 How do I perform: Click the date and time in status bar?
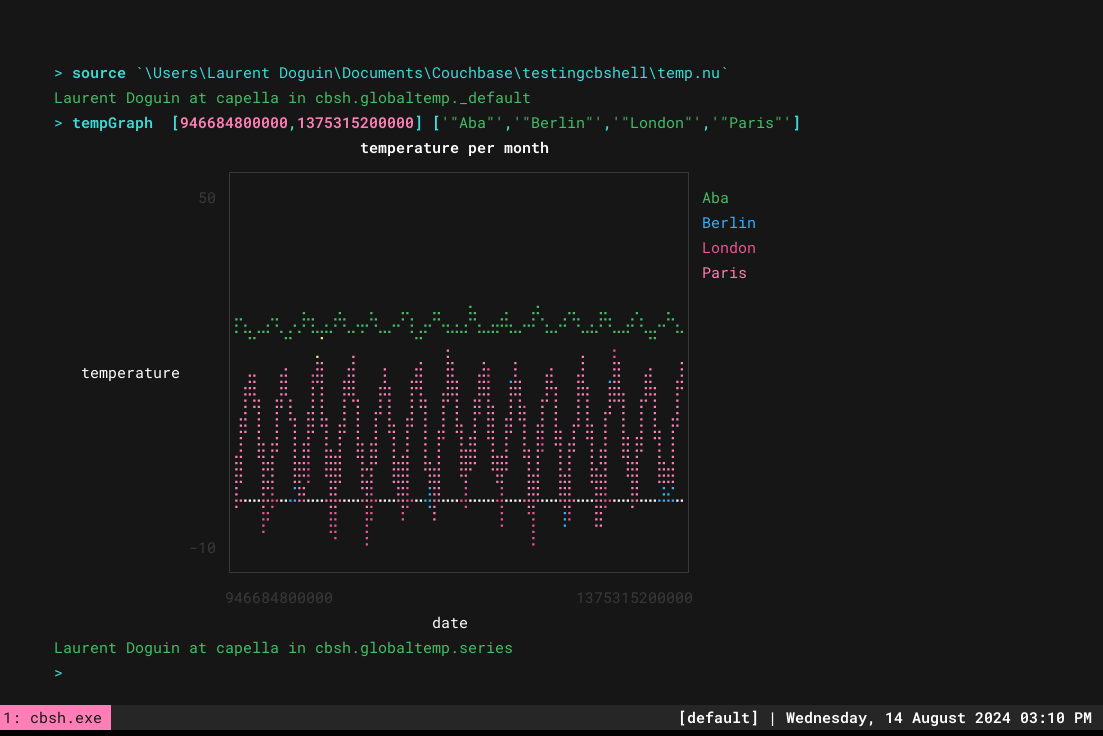(938, 718)
